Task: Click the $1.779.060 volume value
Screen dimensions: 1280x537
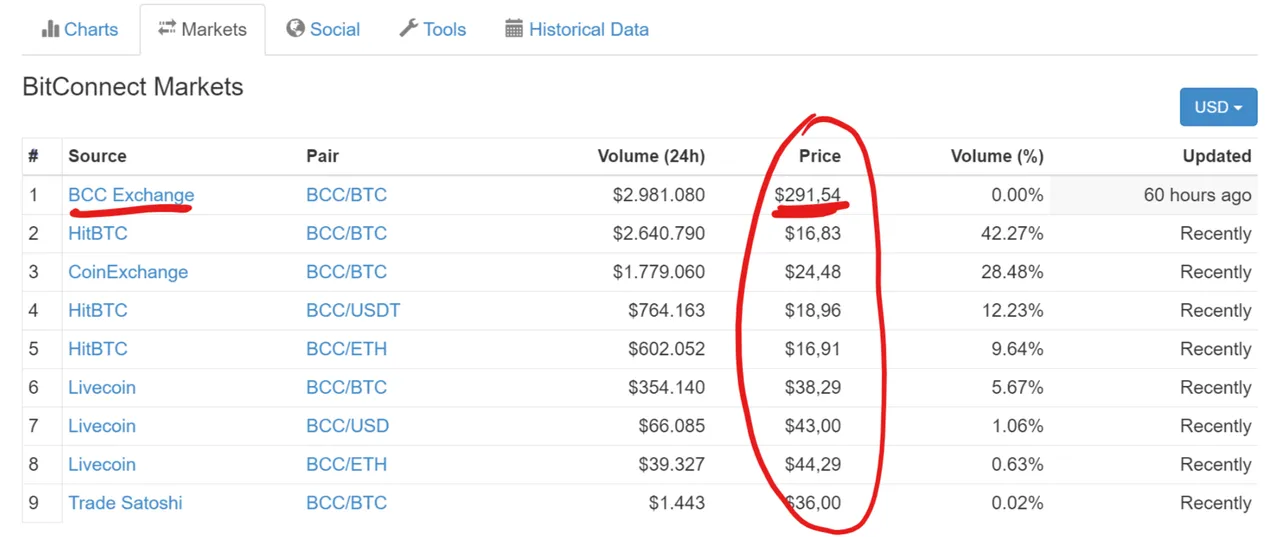Action: tap(659, 272)
